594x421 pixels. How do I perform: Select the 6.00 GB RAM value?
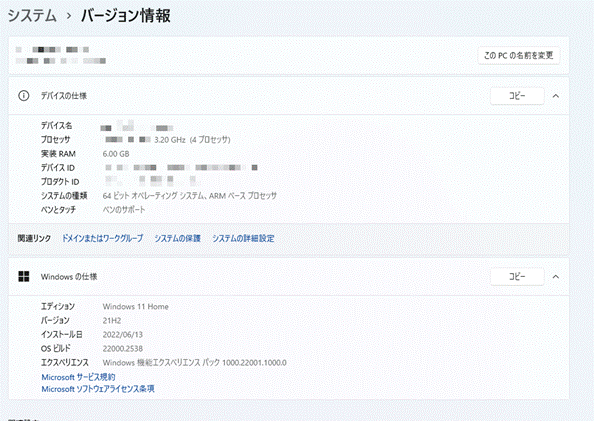click(x=116, y=154)
